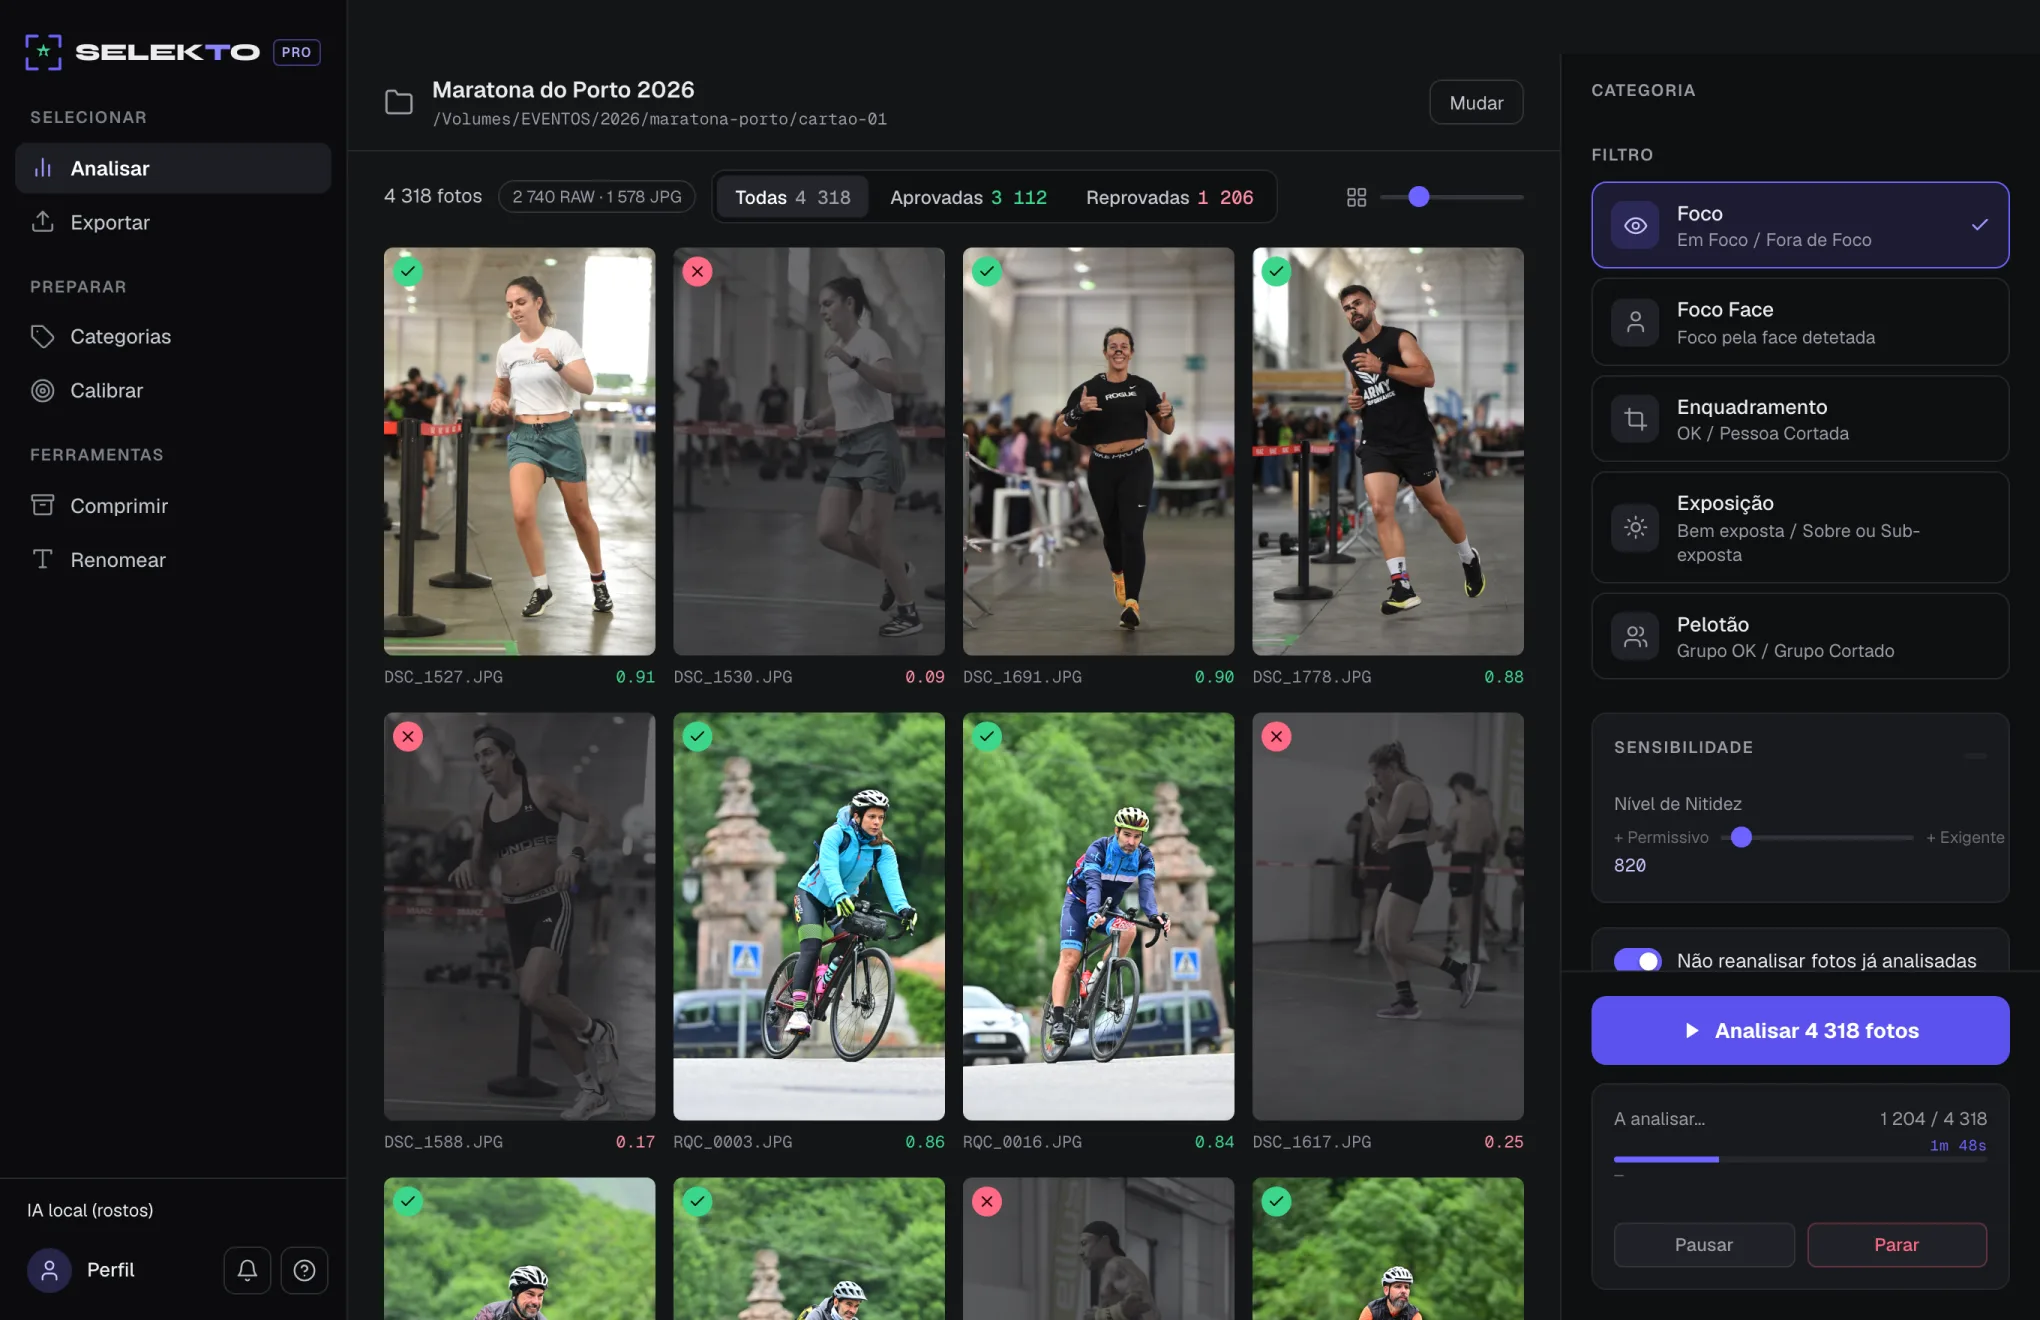The image size is (2040, 1320).
Task: Click Analisar 4 318 fotos button
Action: point(1800,1030)
